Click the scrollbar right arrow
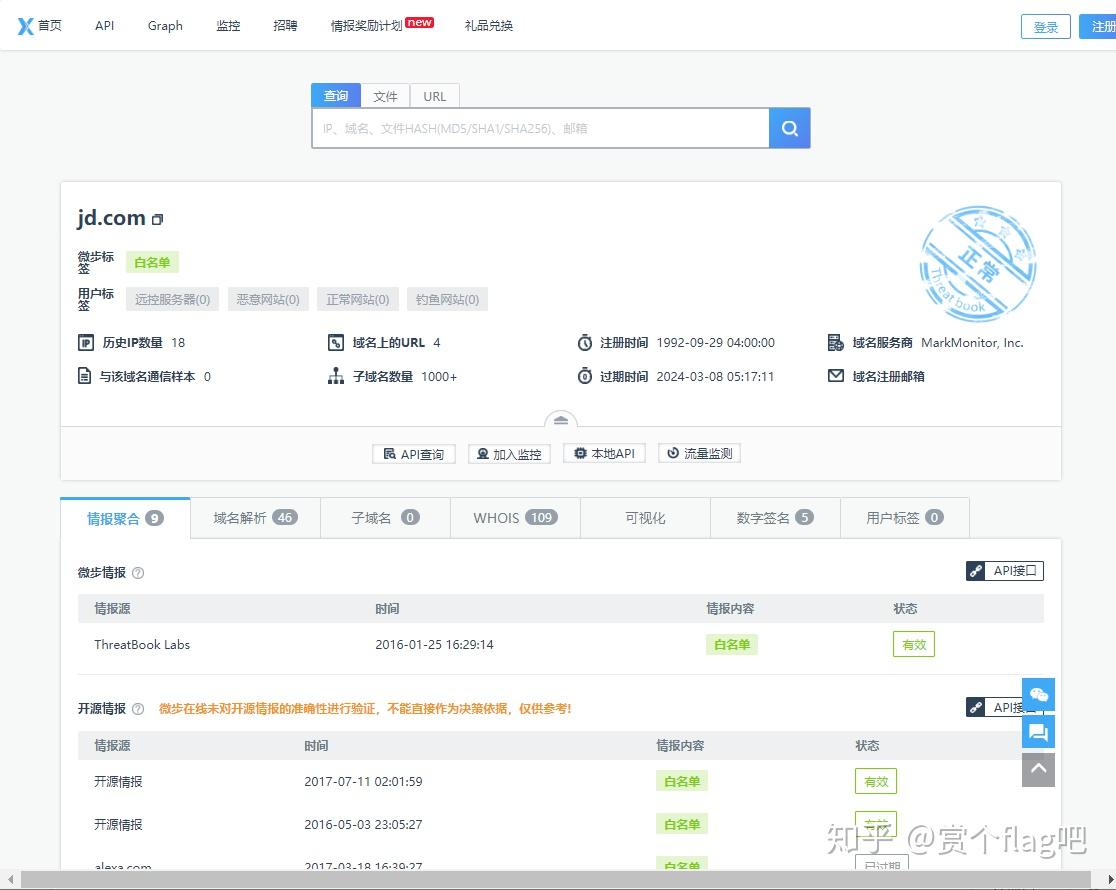Screen dimensions: 1116x890 coord(1110,879)
